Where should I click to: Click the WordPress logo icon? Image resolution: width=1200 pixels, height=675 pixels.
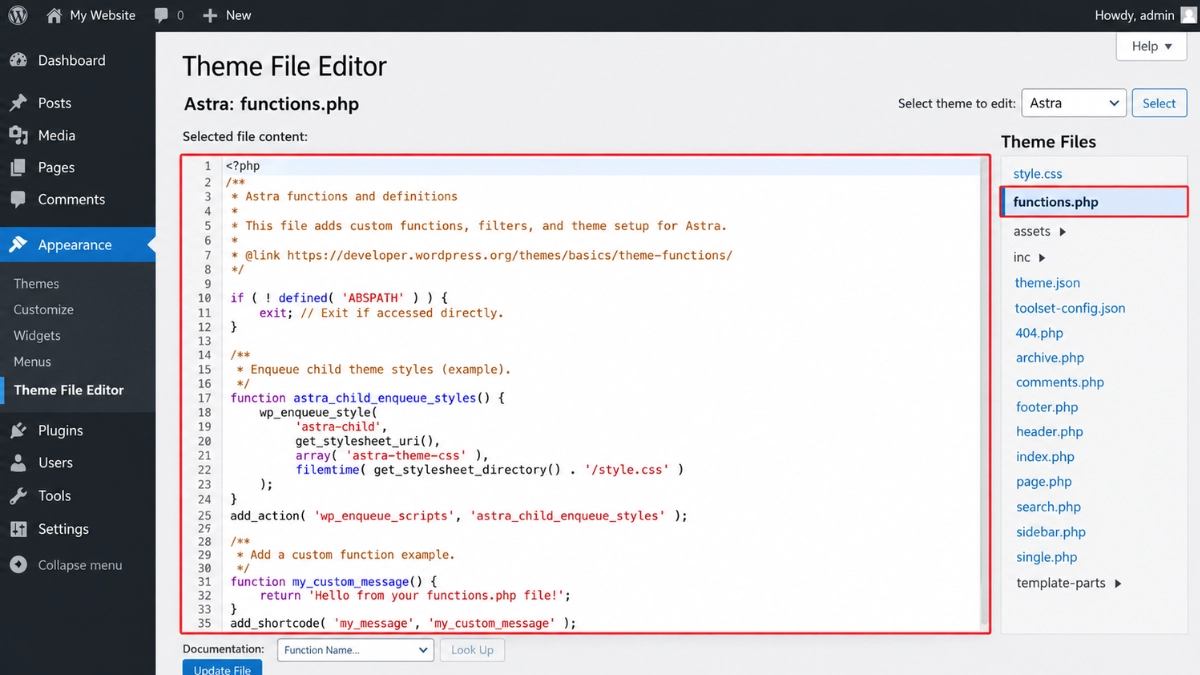[x=18, y=15]
